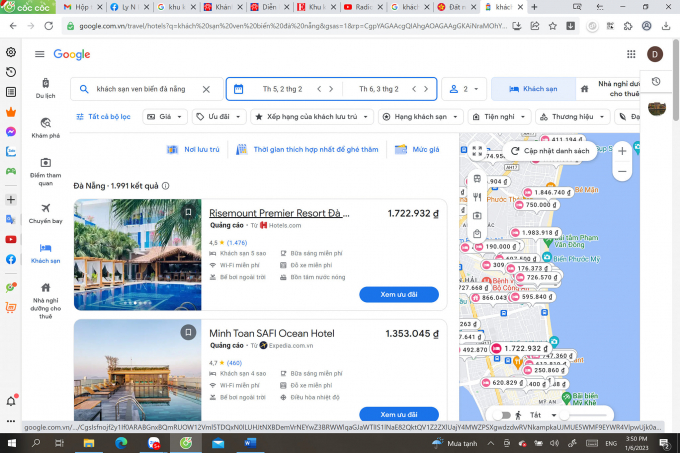Open Tất cả bộ lọc all filters
Viewport: 680px width, 453px height.
[103, 117]
